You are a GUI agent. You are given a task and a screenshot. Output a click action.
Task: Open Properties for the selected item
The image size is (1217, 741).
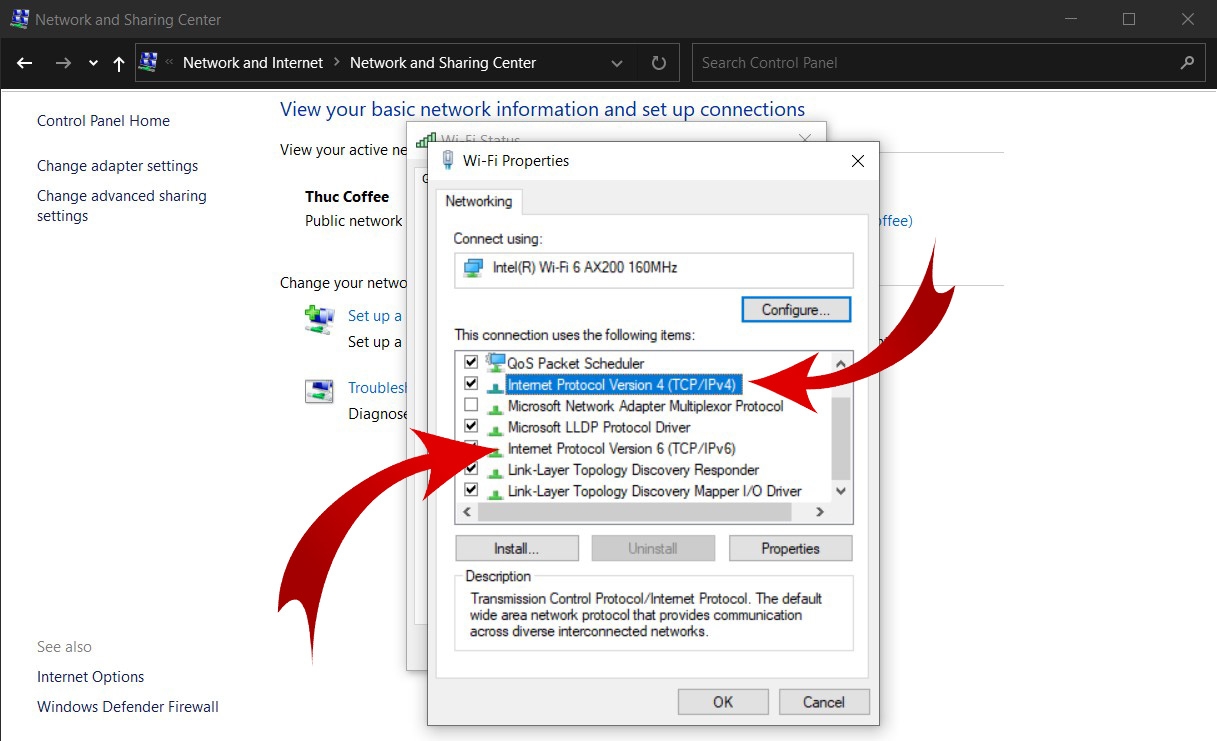tap(790, 548)
